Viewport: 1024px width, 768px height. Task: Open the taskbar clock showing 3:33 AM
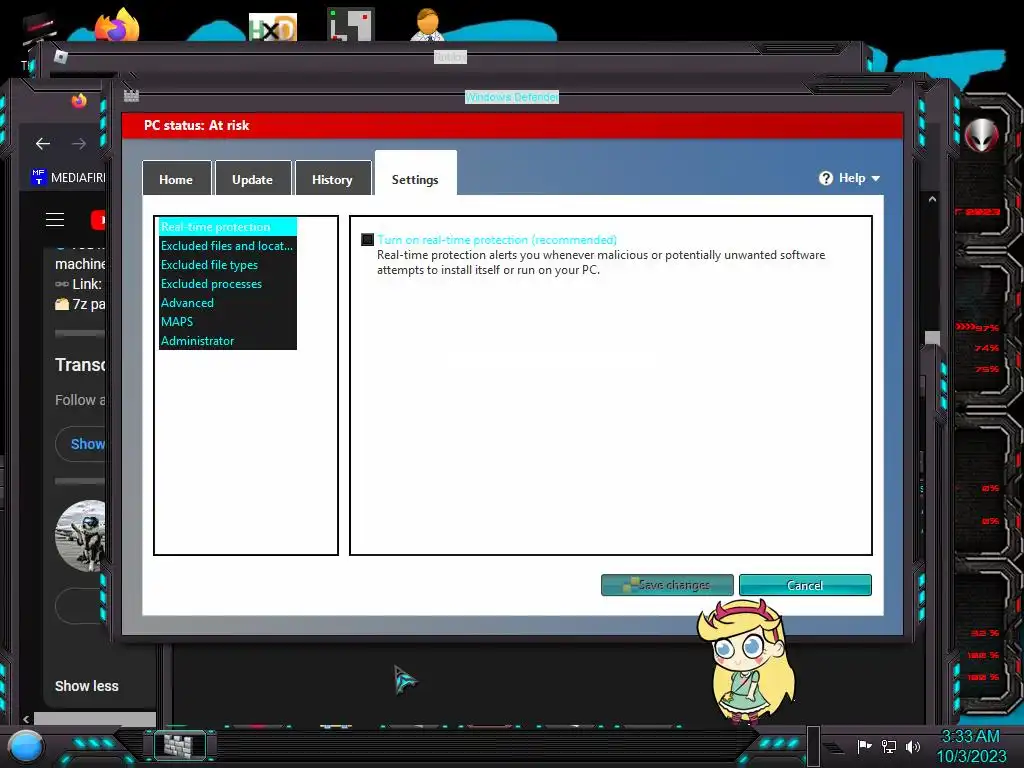coord(971,746)
